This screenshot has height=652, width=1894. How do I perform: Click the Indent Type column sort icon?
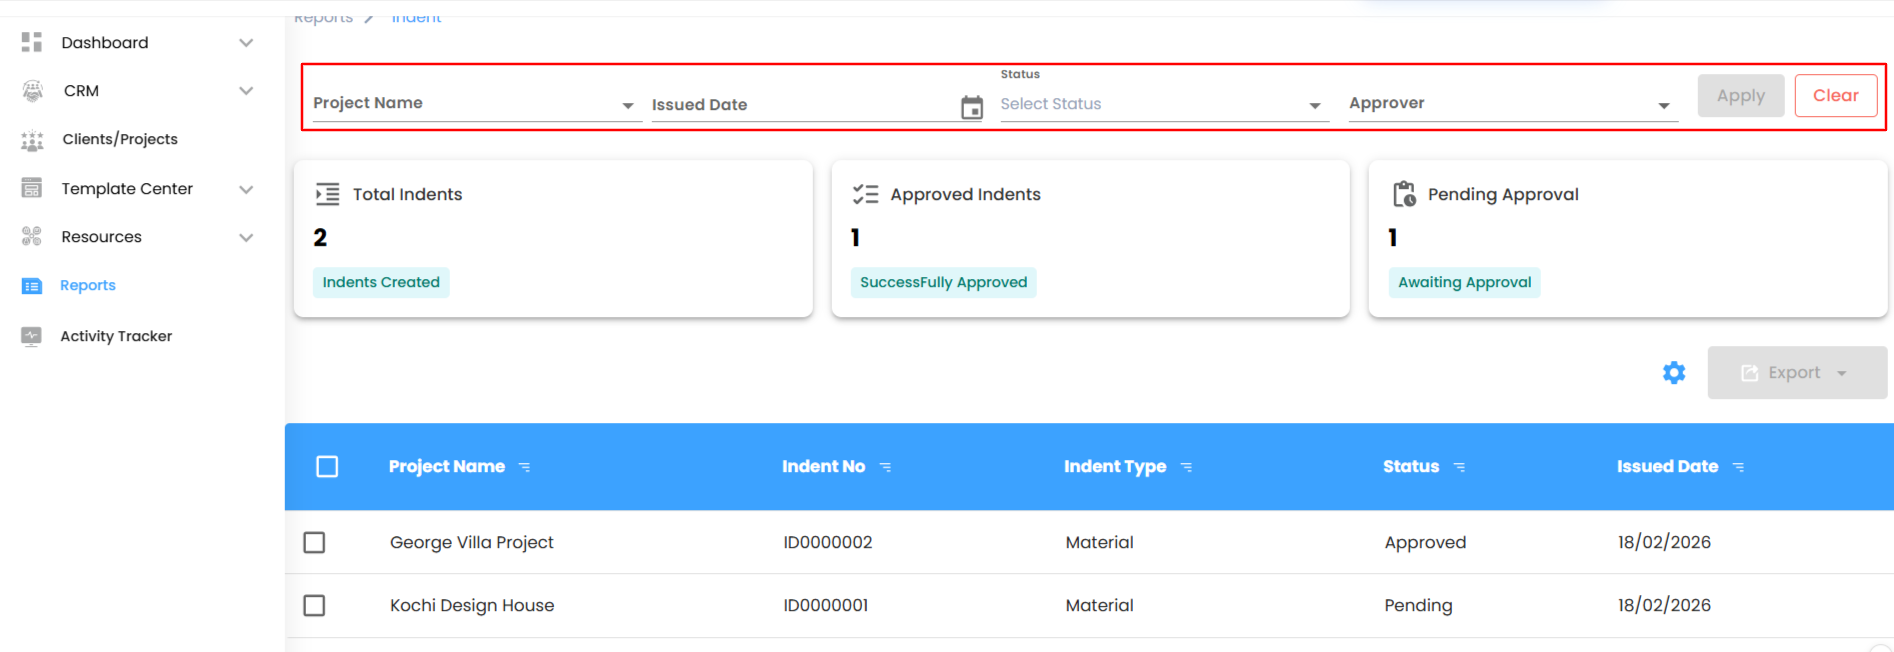pos(1186,467)
